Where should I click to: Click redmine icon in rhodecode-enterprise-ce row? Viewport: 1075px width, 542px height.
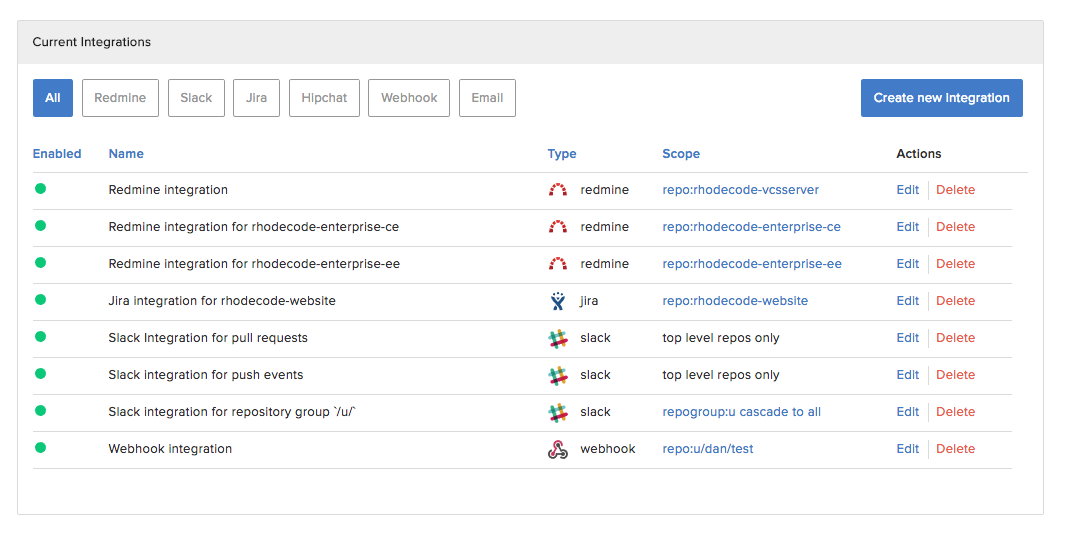[558, 227]
